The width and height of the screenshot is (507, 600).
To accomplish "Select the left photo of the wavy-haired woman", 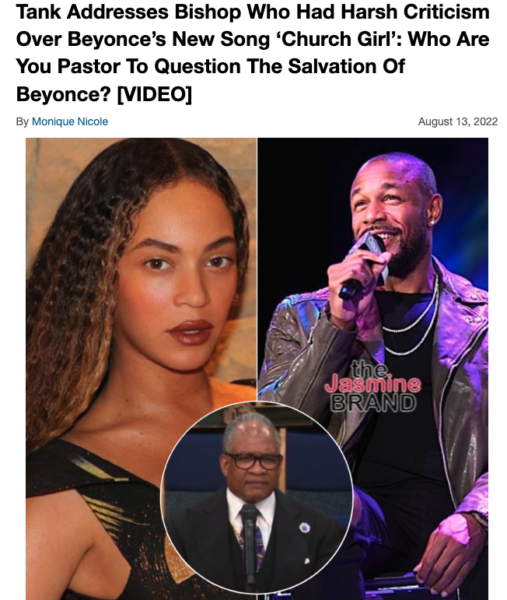I will click(x=141, y=368).
